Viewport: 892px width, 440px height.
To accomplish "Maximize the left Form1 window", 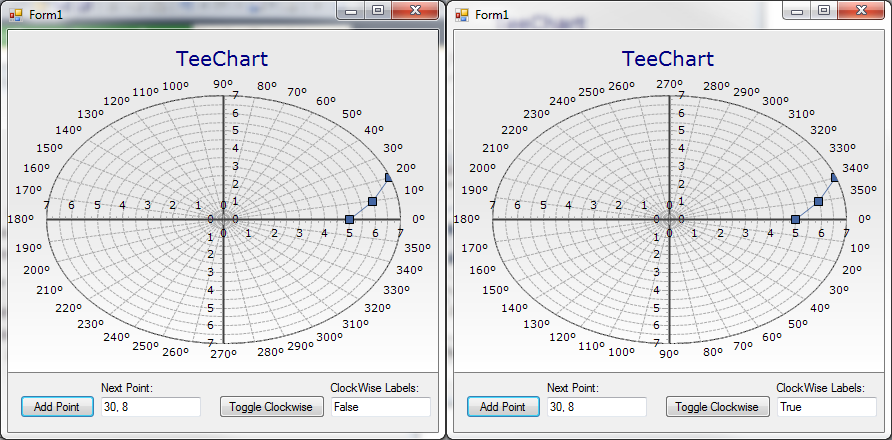I will [x=378, y=10].
